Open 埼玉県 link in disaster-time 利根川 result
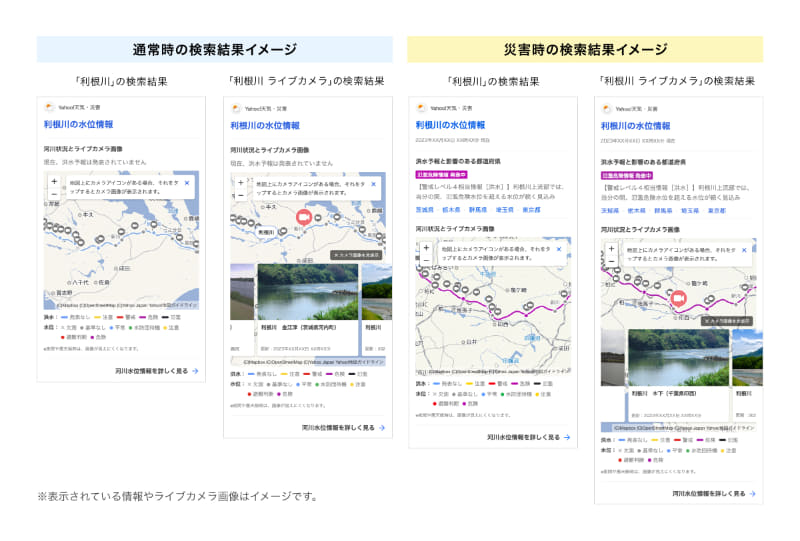 coord(505,210)
